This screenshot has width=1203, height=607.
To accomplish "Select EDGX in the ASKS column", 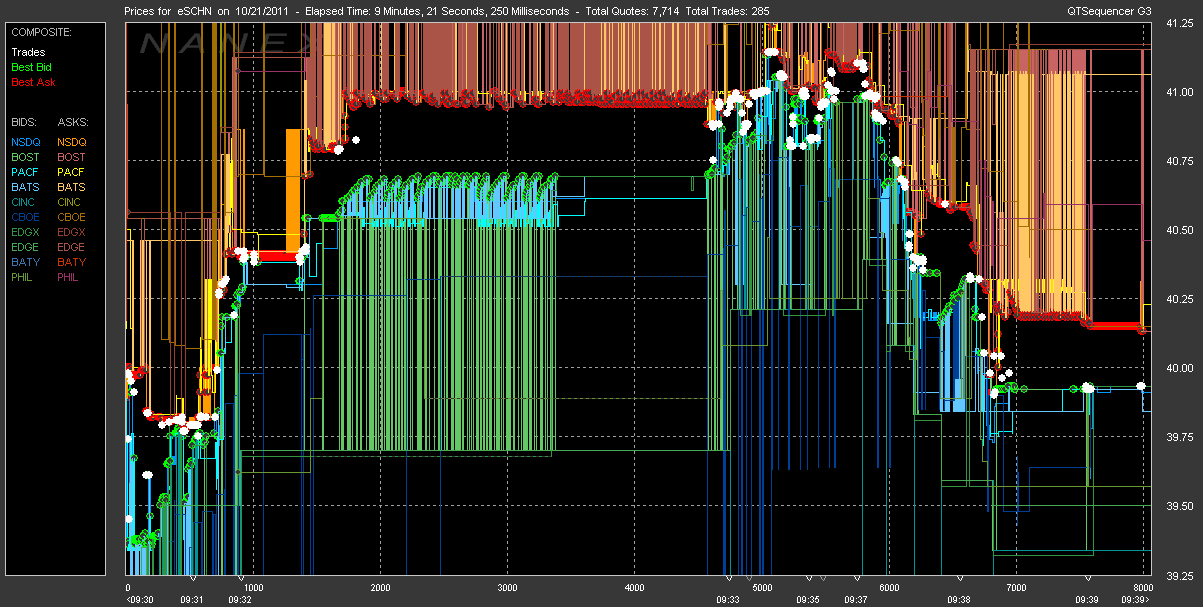I will [x=72, y=232].
